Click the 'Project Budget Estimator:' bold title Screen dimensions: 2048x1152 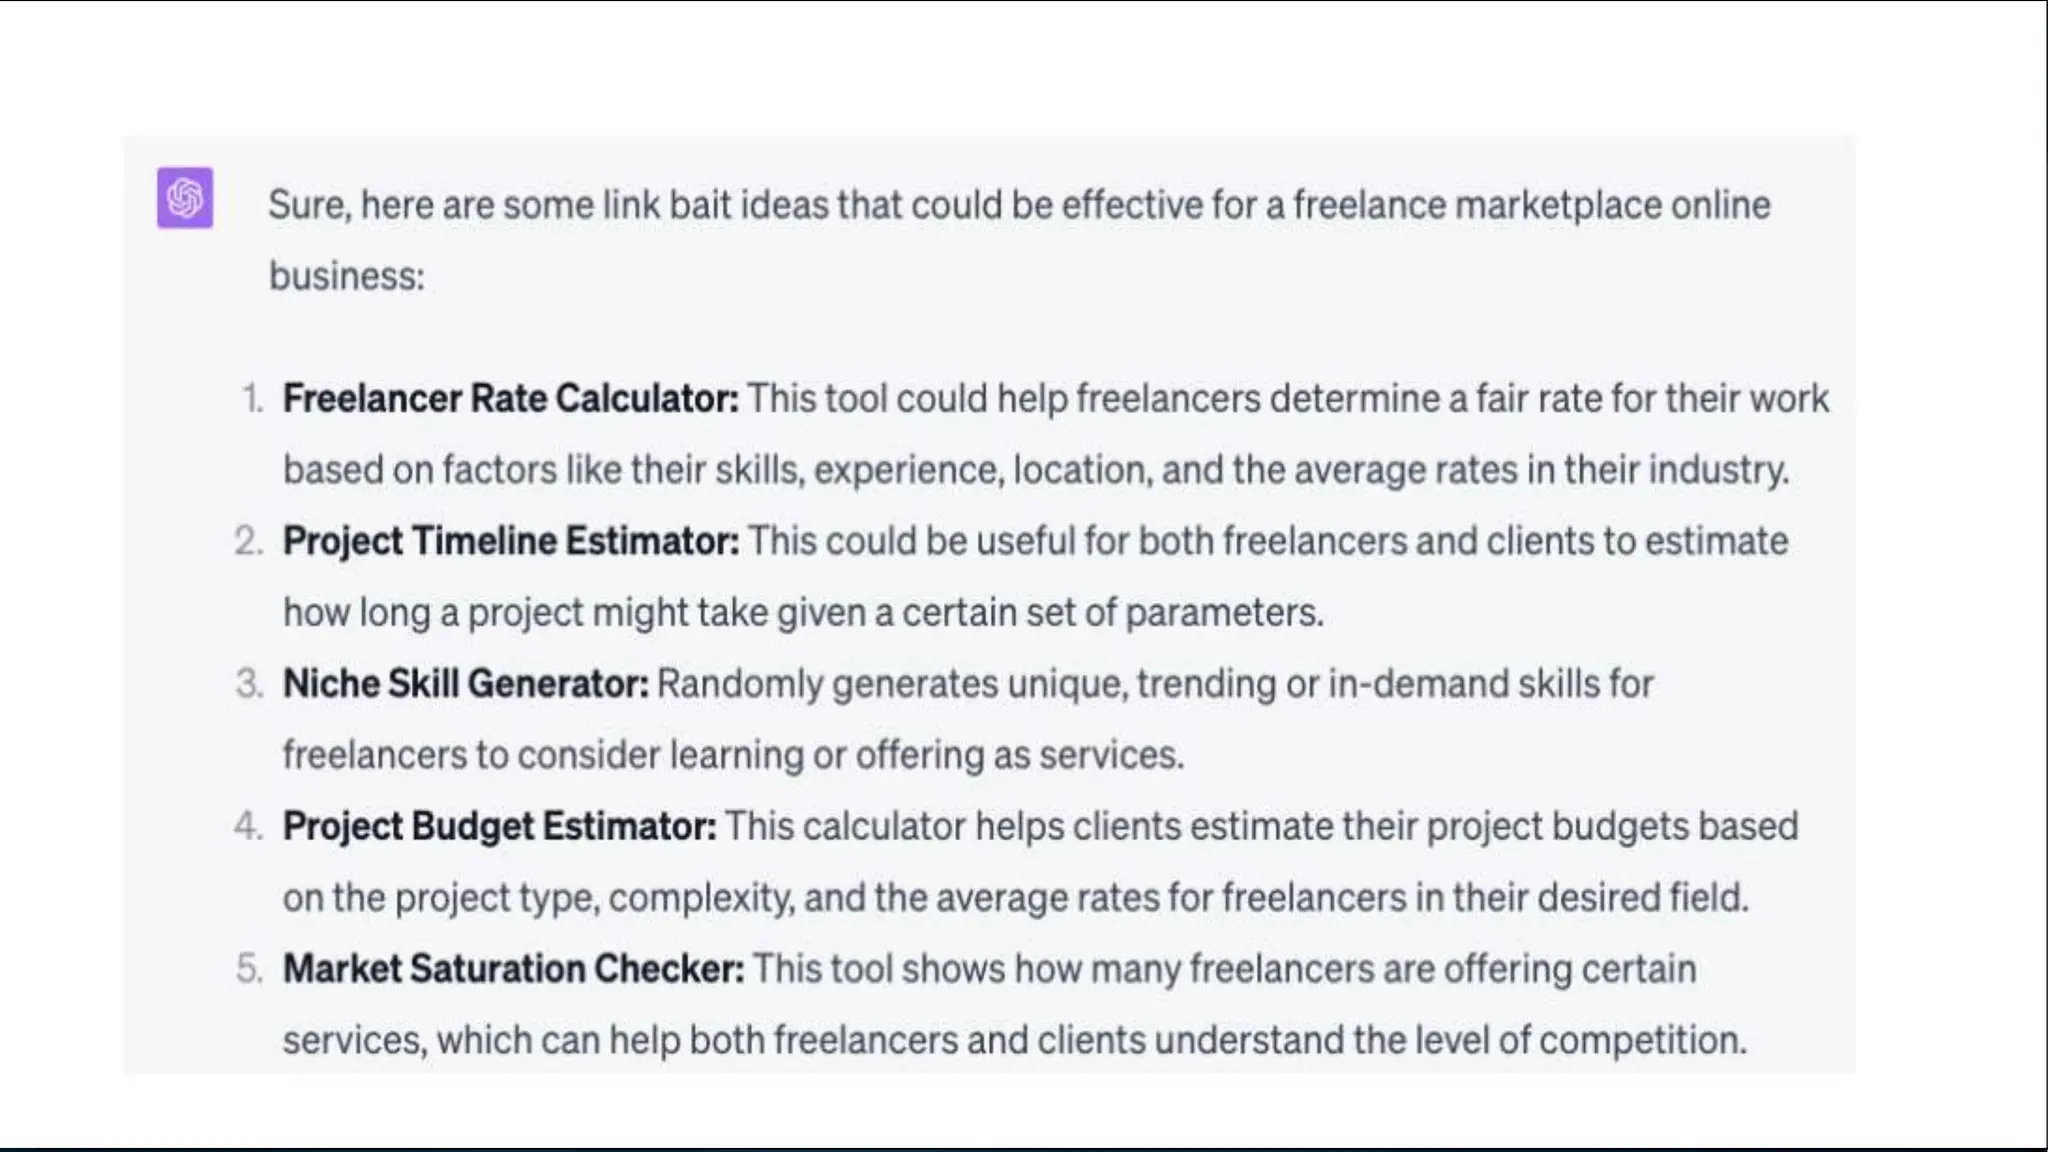click(x=499, y=826)
